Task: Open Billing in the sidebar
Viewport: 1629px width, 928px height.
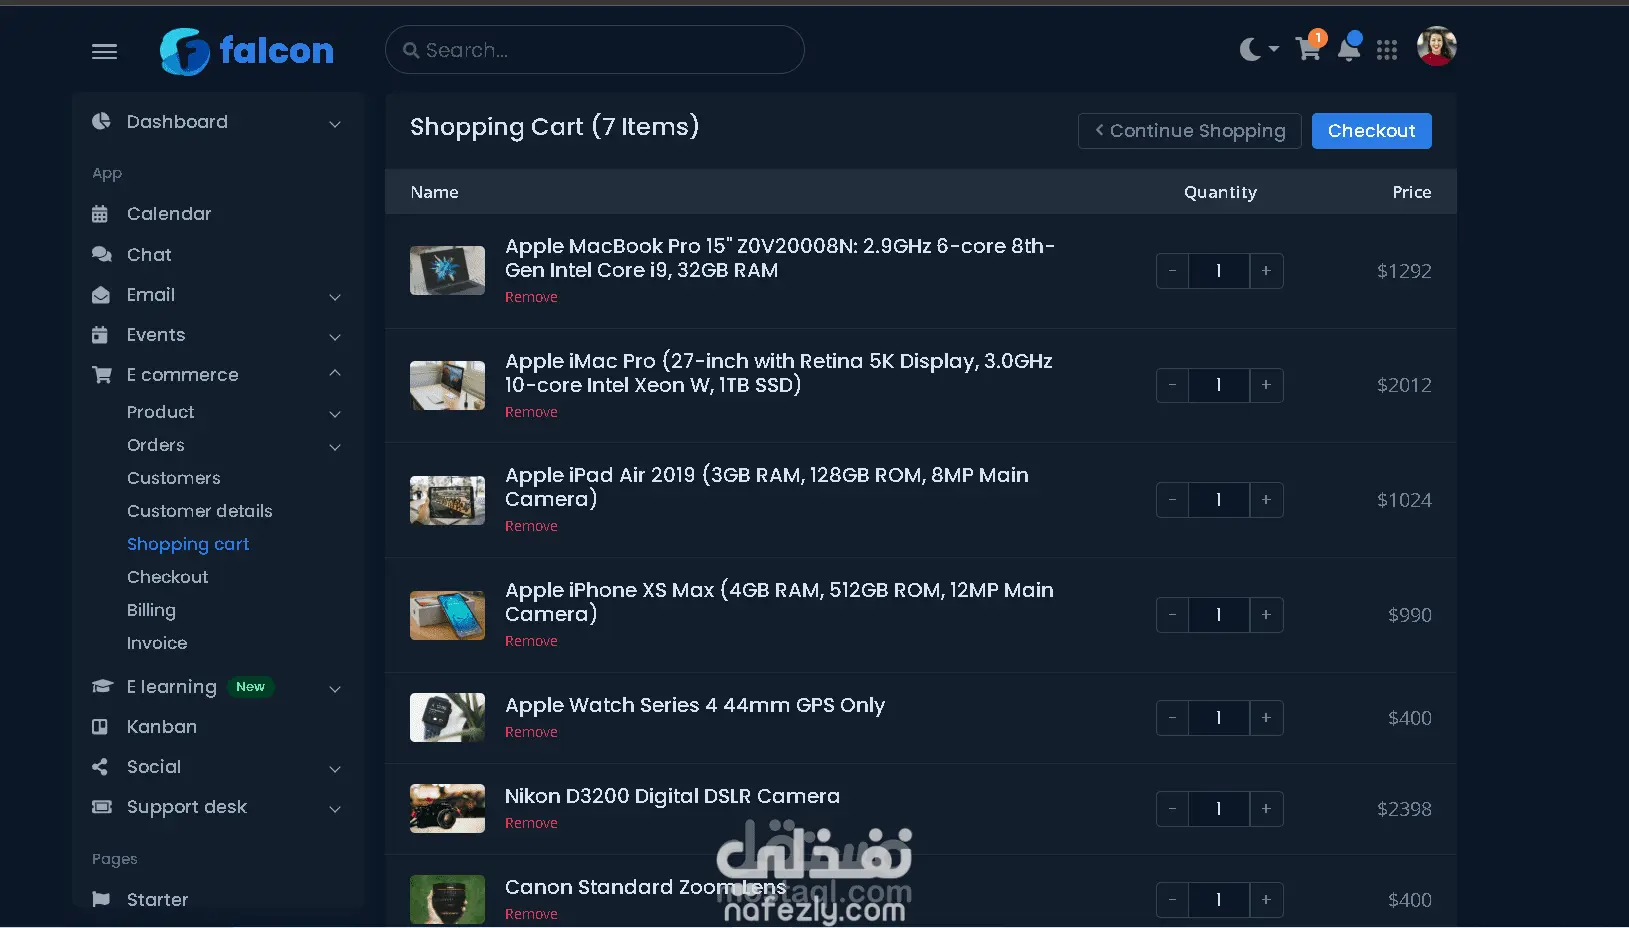Action: point(151,610)
